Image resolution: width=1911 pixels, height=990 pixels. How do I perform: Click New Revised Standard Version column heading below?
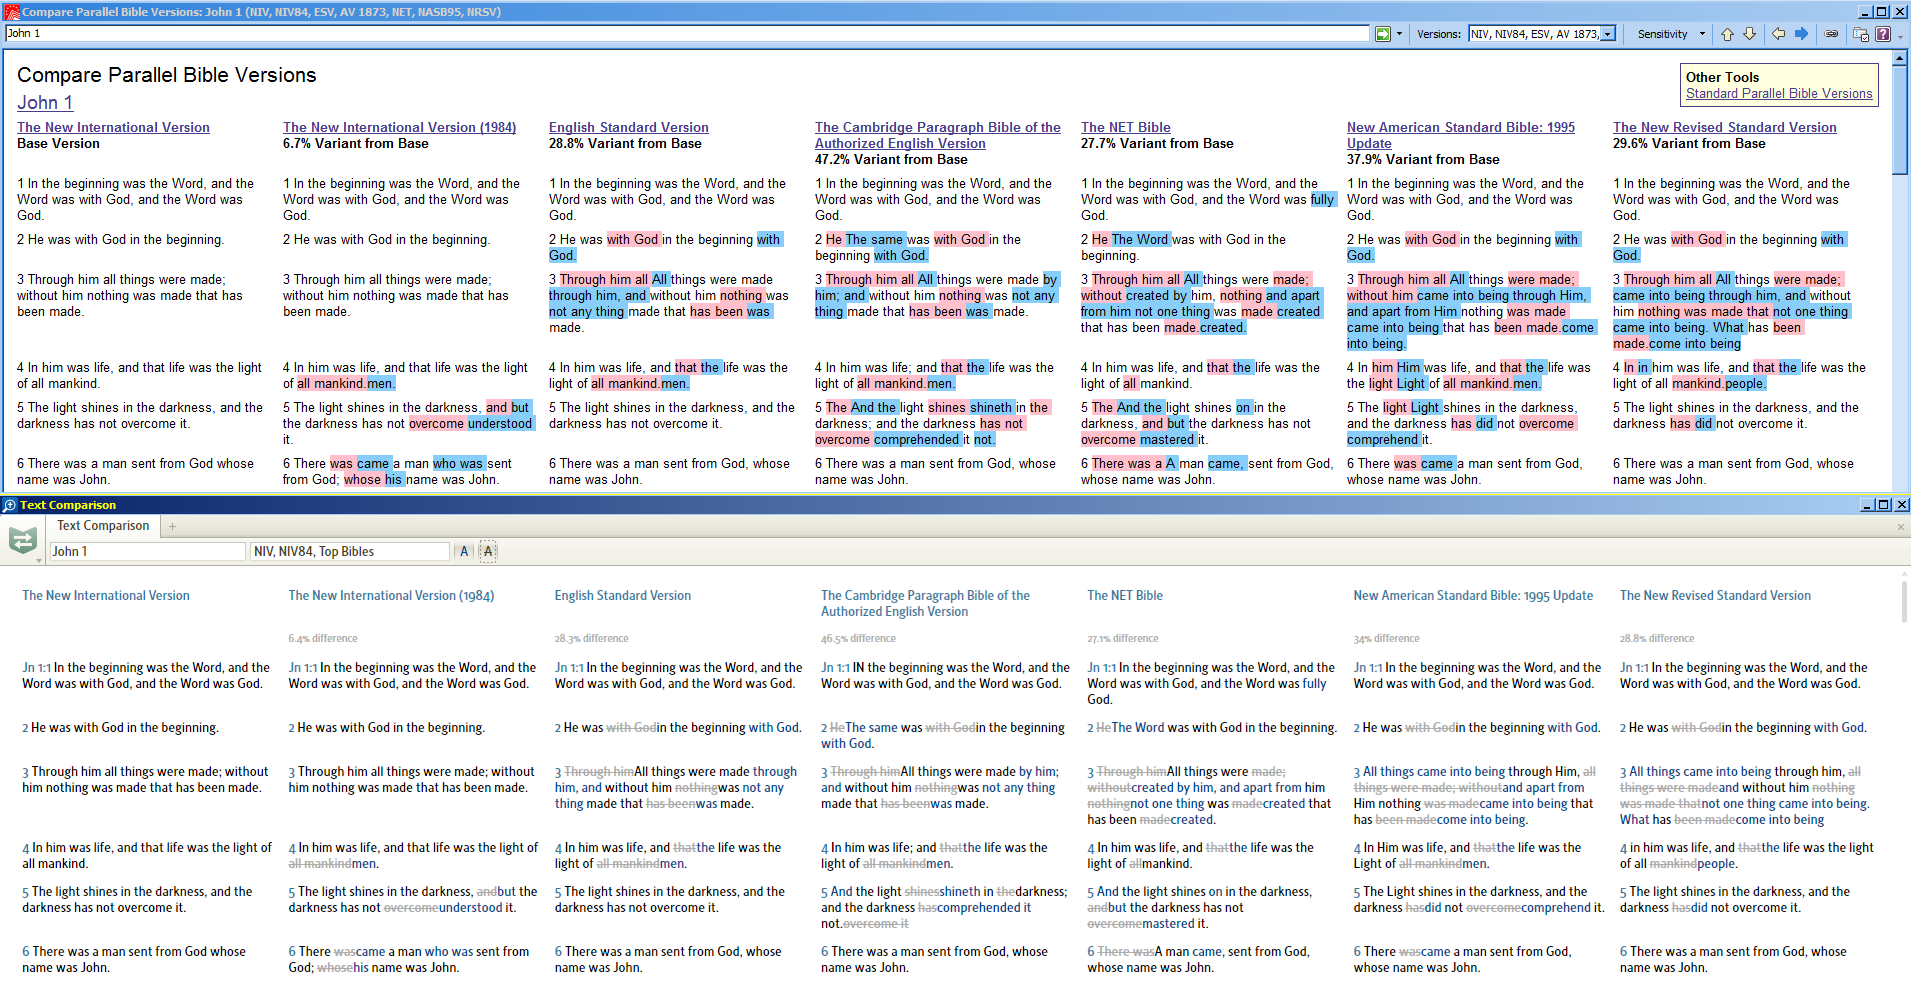coord(1715,596)
